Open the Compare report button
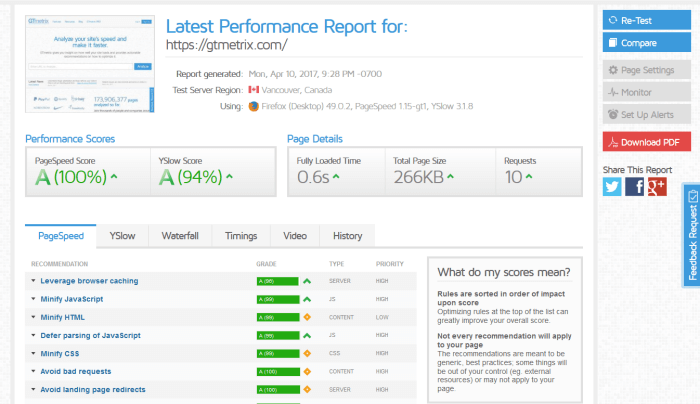The image size is (700, 404). [x=646, y=43]
